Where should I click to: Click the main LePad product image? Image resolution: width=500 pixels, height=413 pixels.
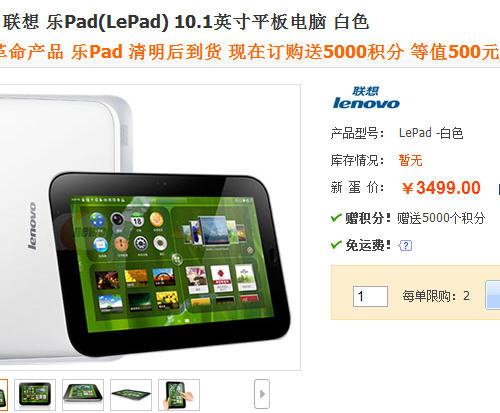pyautogui.click(x=150, y=227)
